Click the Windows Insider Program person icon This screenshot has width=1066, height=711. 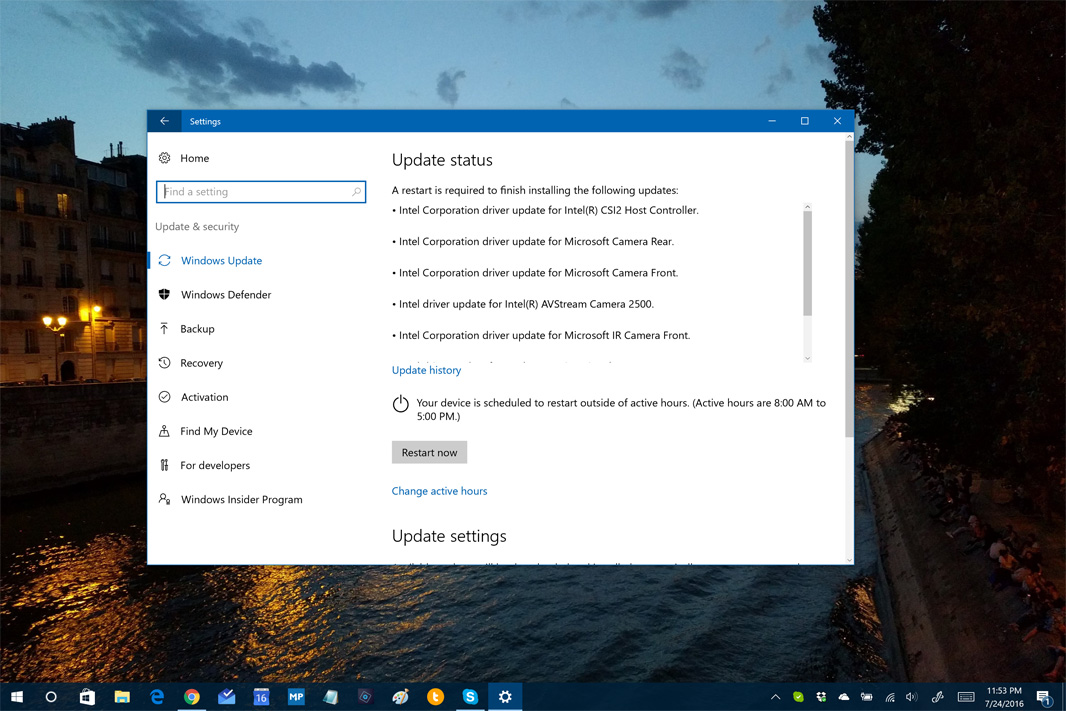pos(165,499)
